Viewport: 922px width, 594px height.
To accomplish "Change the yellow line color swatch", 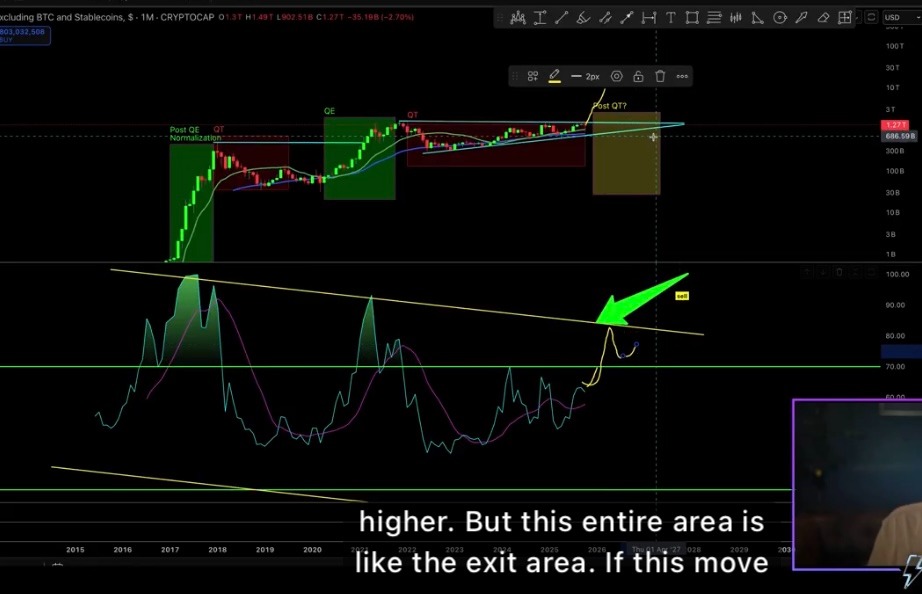I will (554, 76).
